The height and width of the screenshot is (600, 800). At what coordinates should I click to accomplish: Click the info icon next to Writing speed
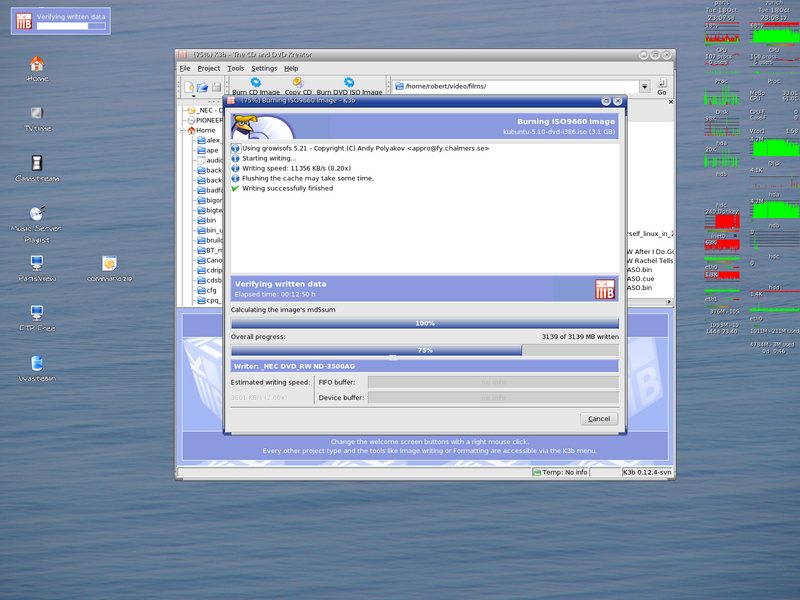point(235,168)
